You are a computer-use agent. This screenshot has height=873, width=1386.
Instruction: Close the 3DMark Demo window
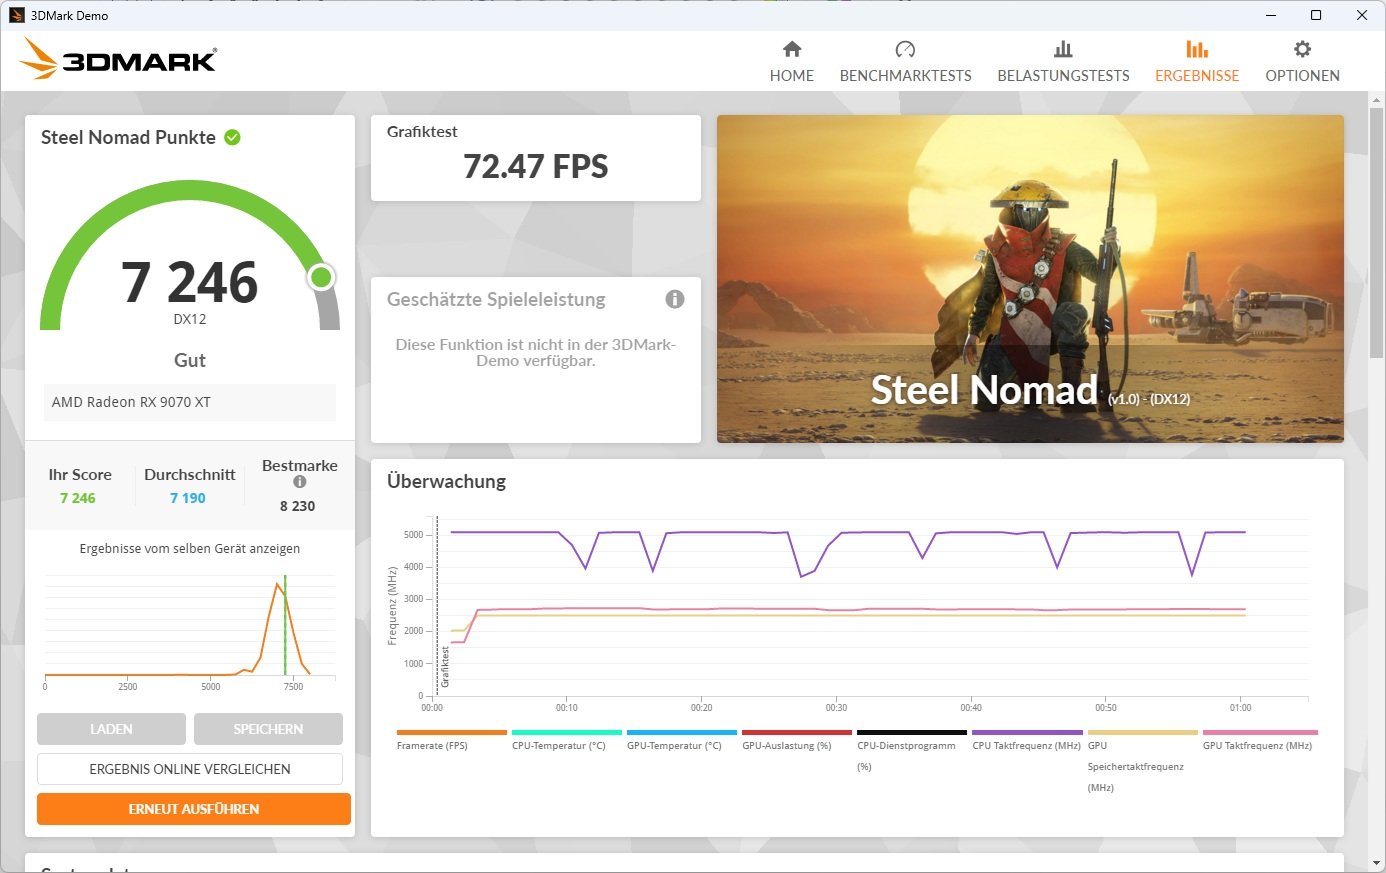[1362, 15]
